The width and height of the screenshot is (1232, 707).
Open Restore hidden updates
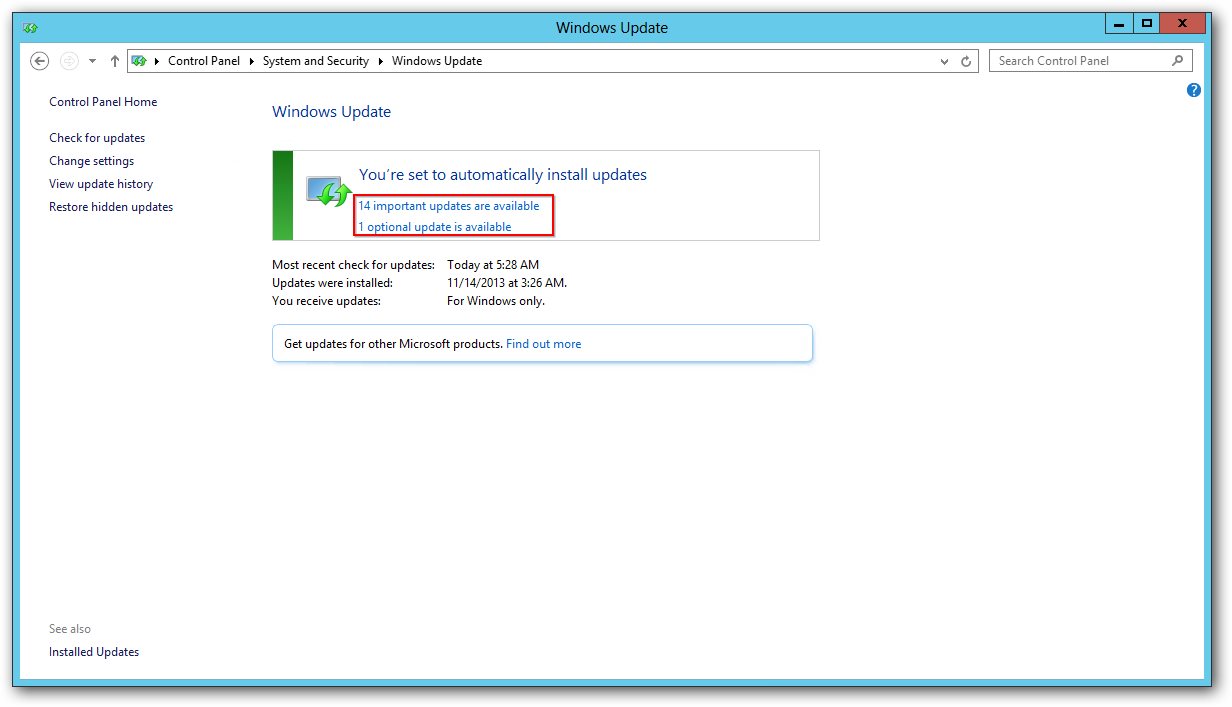[x=111, y=207]
